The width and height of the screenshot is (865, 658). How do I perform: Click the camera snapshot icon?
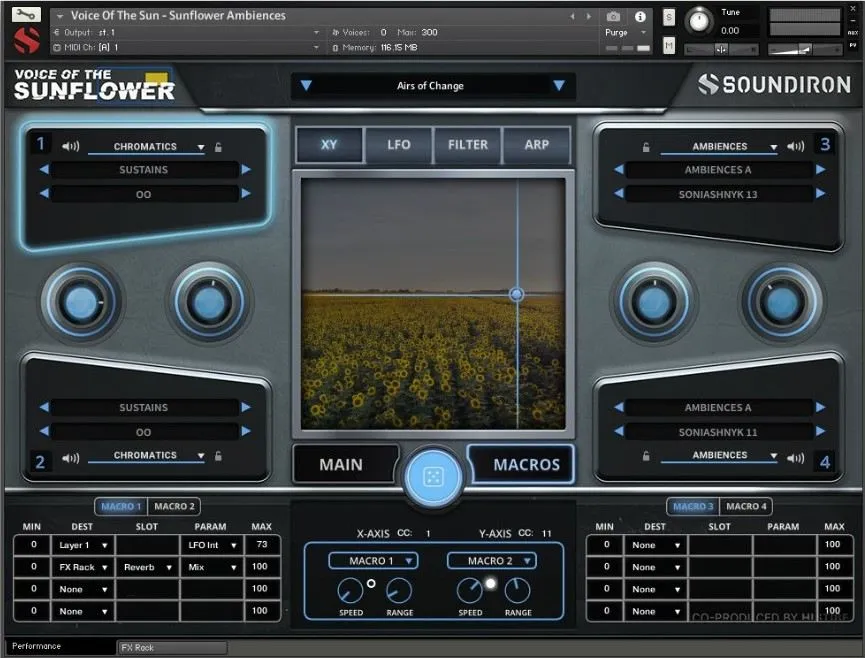point(613,17)
